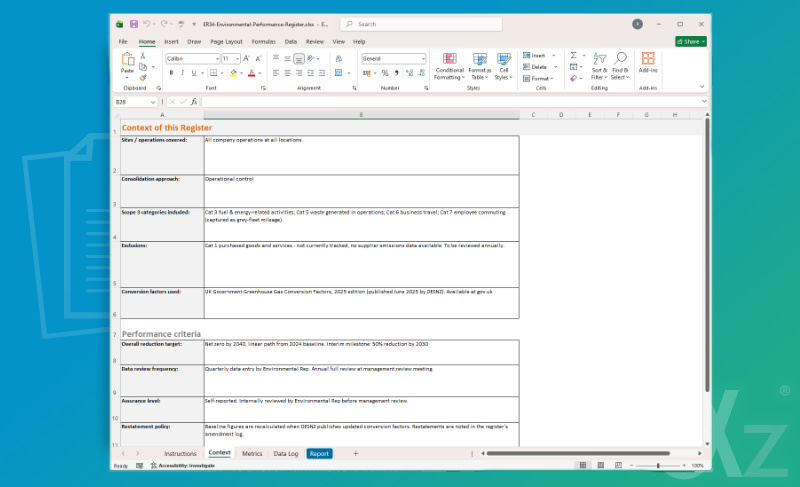Toggle Underline formatting
Image resolution: width=800 pixels, height=487 pixels.
pyautogui.click(x=194, y=73)
